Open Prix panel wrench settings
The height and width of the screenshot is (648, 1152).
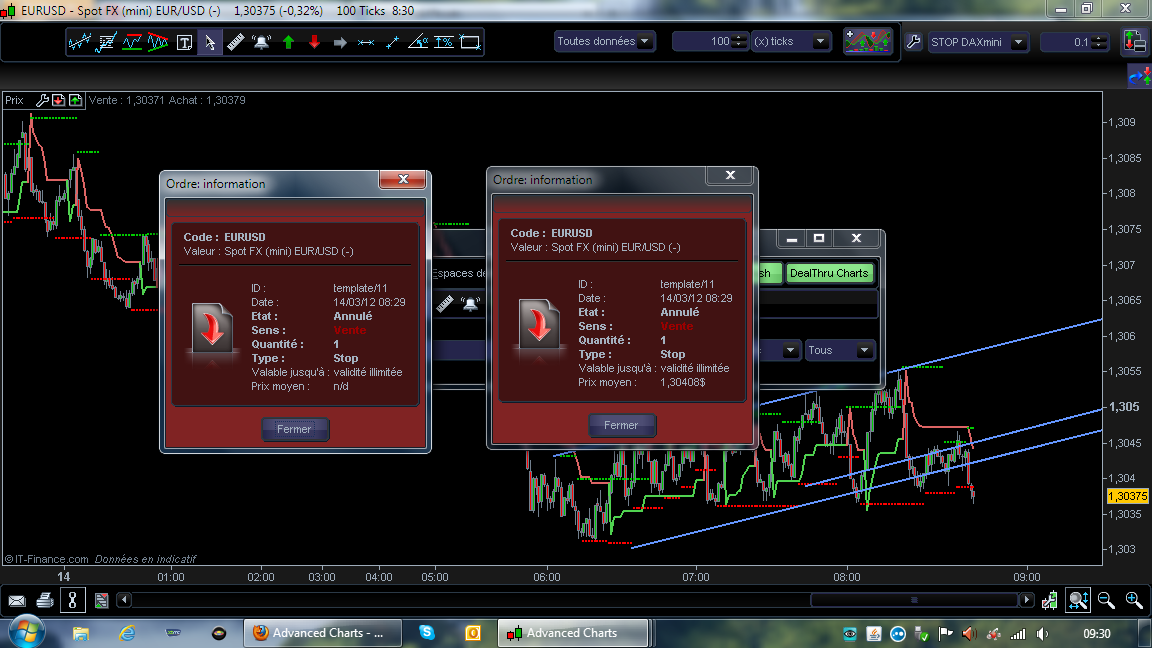(42, 100)
